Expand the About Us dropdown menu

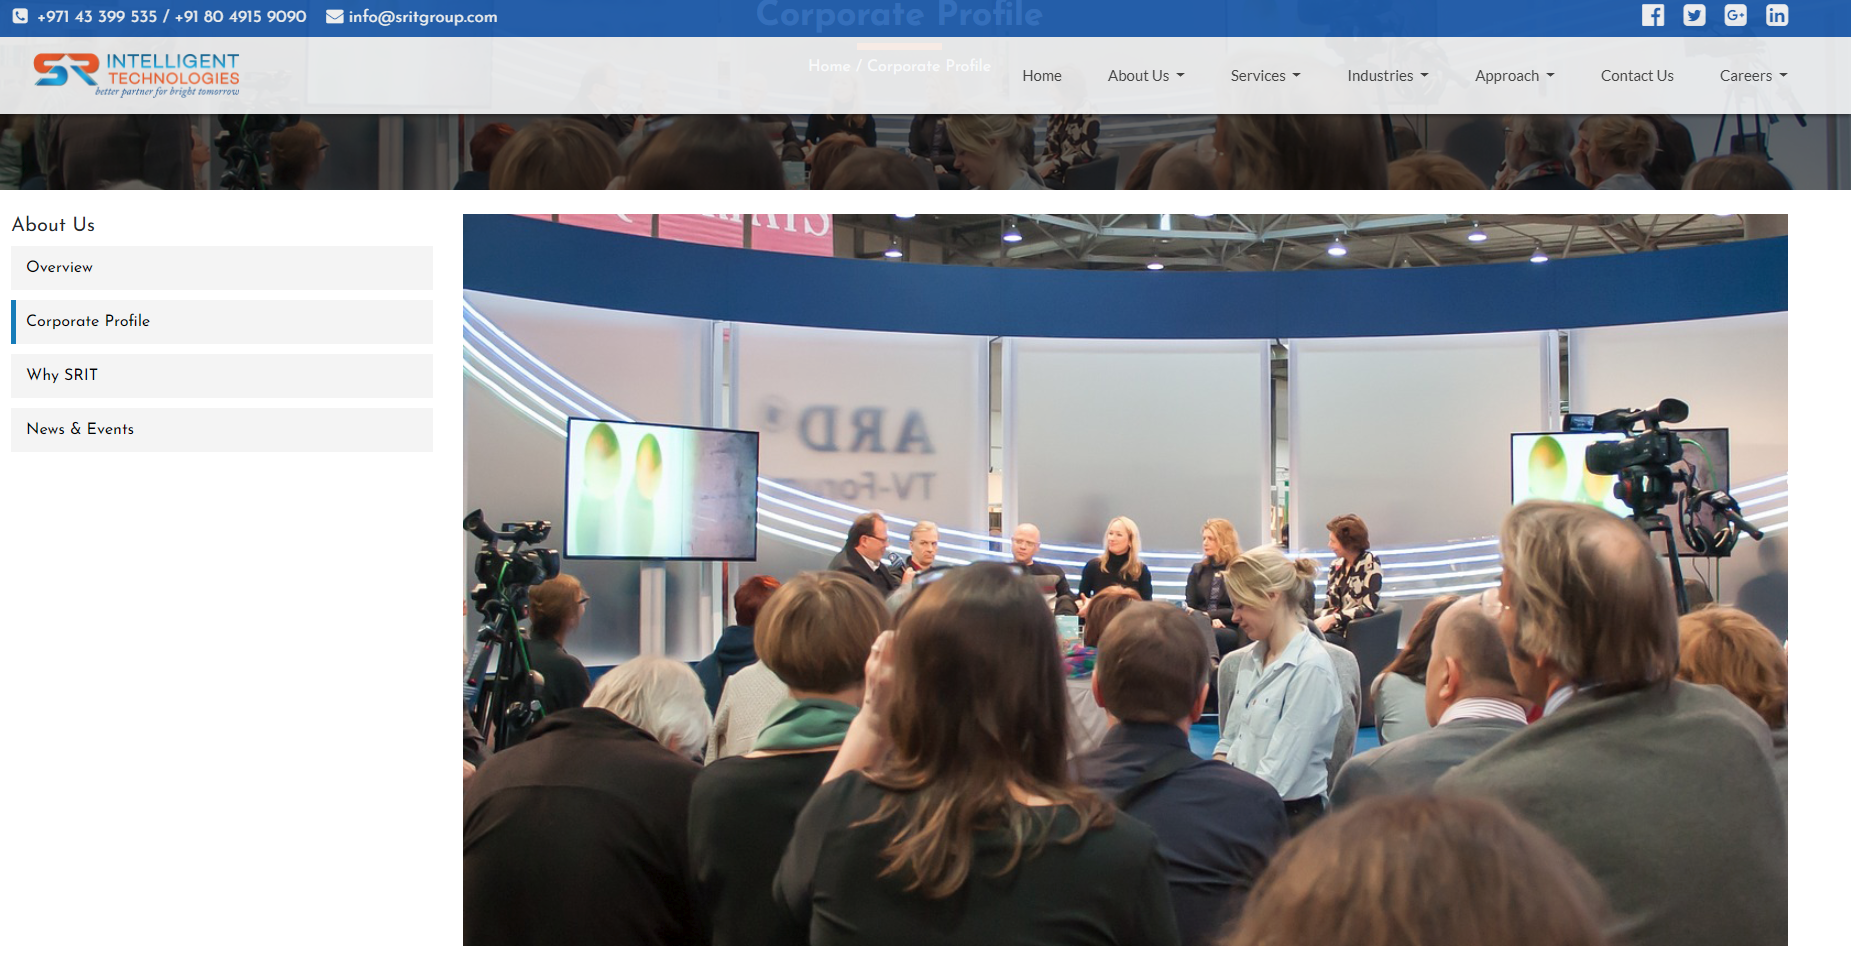pyautogui.click(x=1146, y=75)
